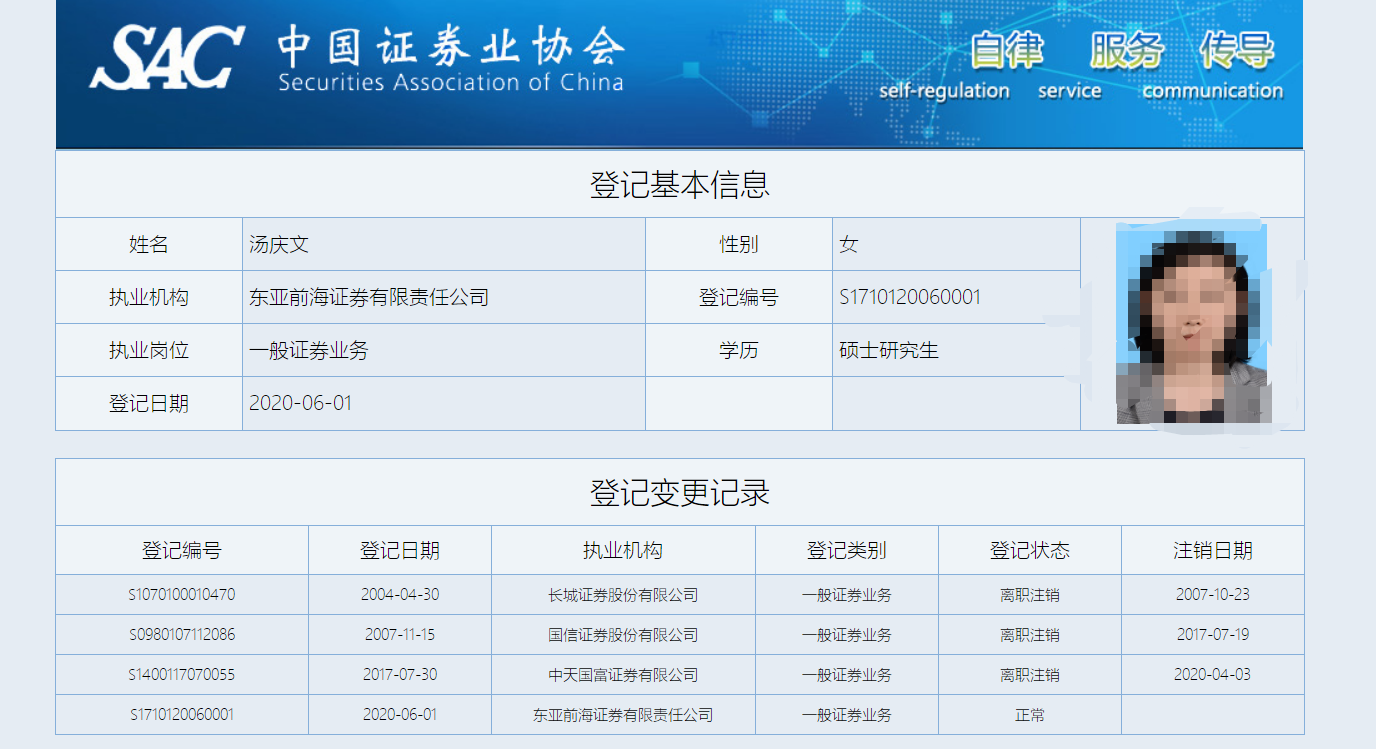Select education value 硕士研究生
Viewport: 1376px width, 749px height.
(x=889, y=351)
